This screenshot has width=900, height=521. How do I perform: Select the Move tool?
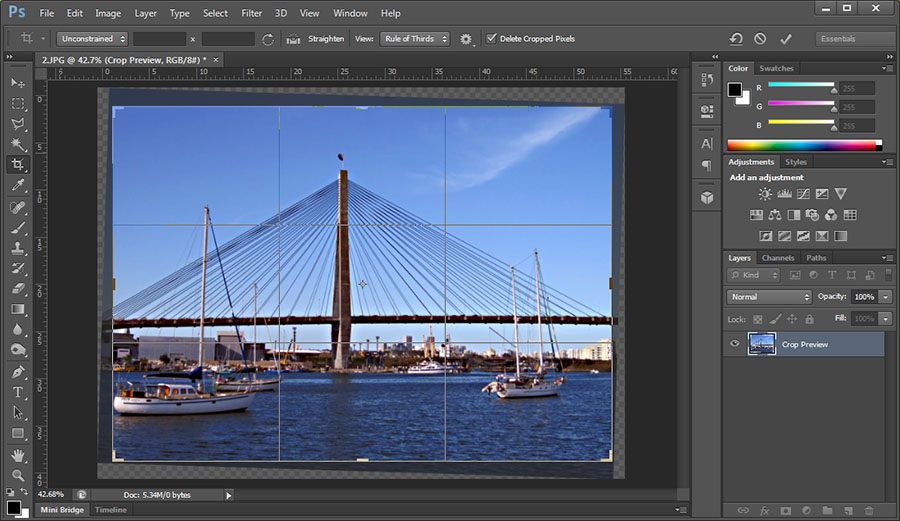(x=18, y=82)
